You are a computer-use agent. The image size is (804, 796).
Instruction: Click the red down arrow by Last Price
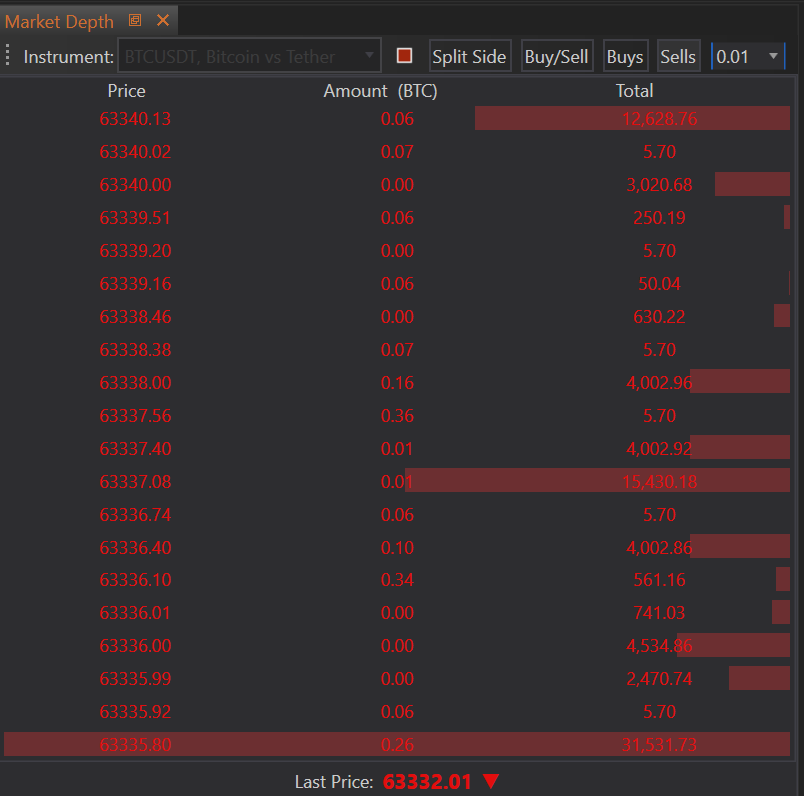pyautogui.click(x=490, y=781)
